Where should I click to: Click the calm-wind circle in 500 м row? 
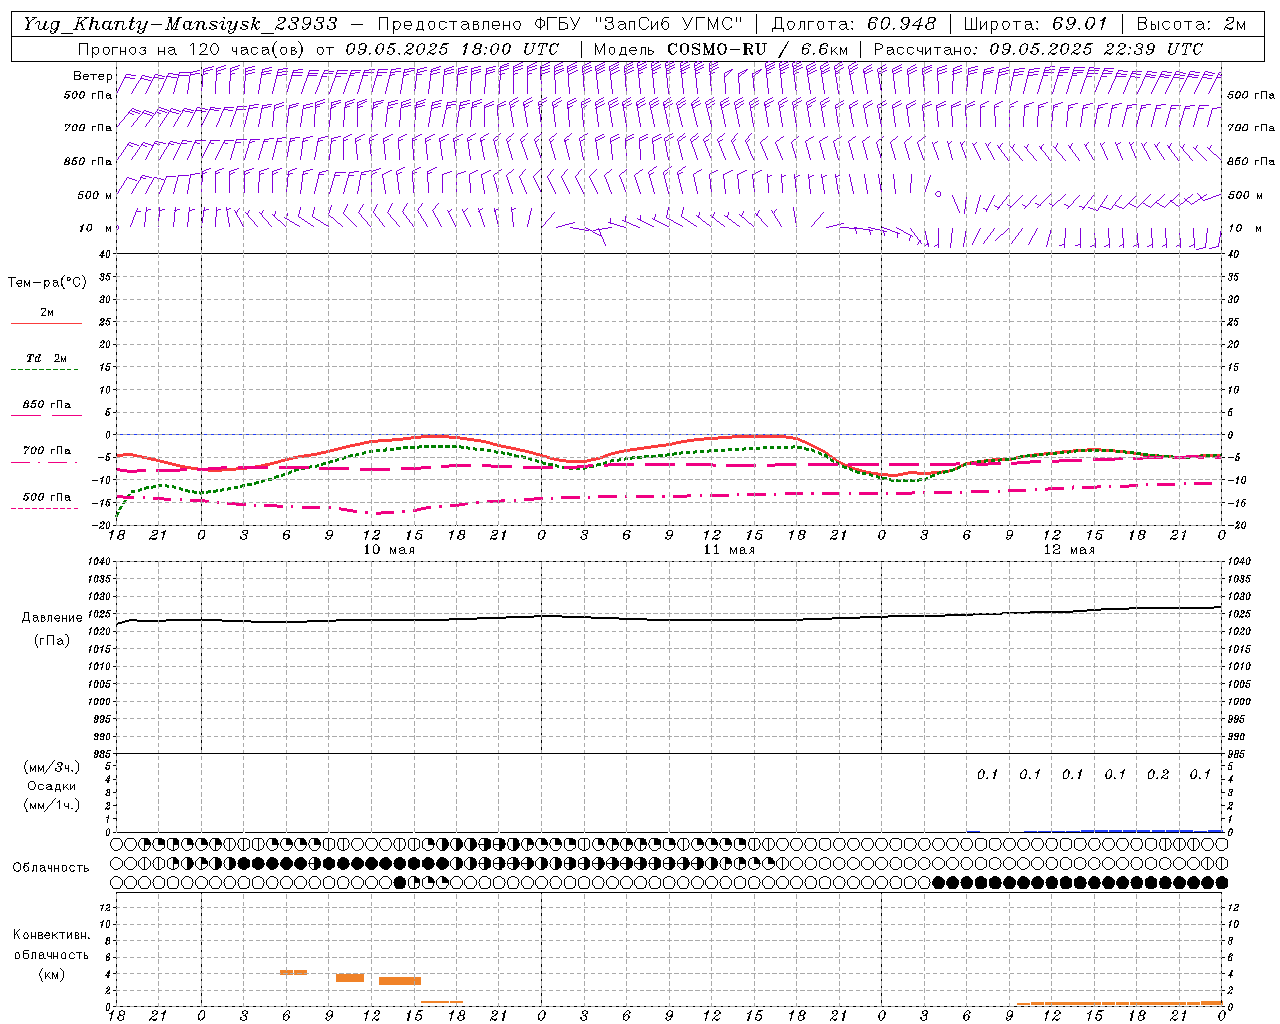938,194
